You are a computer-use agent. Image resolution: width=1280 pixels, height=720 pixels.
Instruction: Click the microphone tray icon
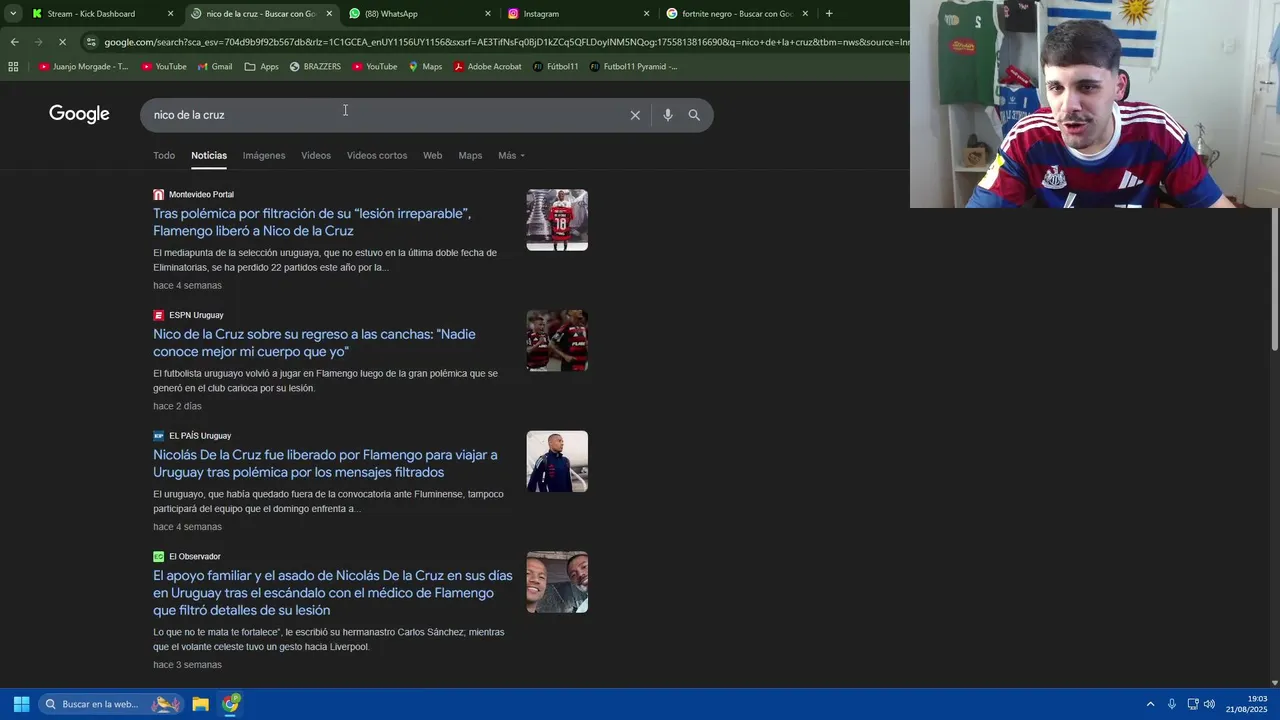coord(1172,704)
